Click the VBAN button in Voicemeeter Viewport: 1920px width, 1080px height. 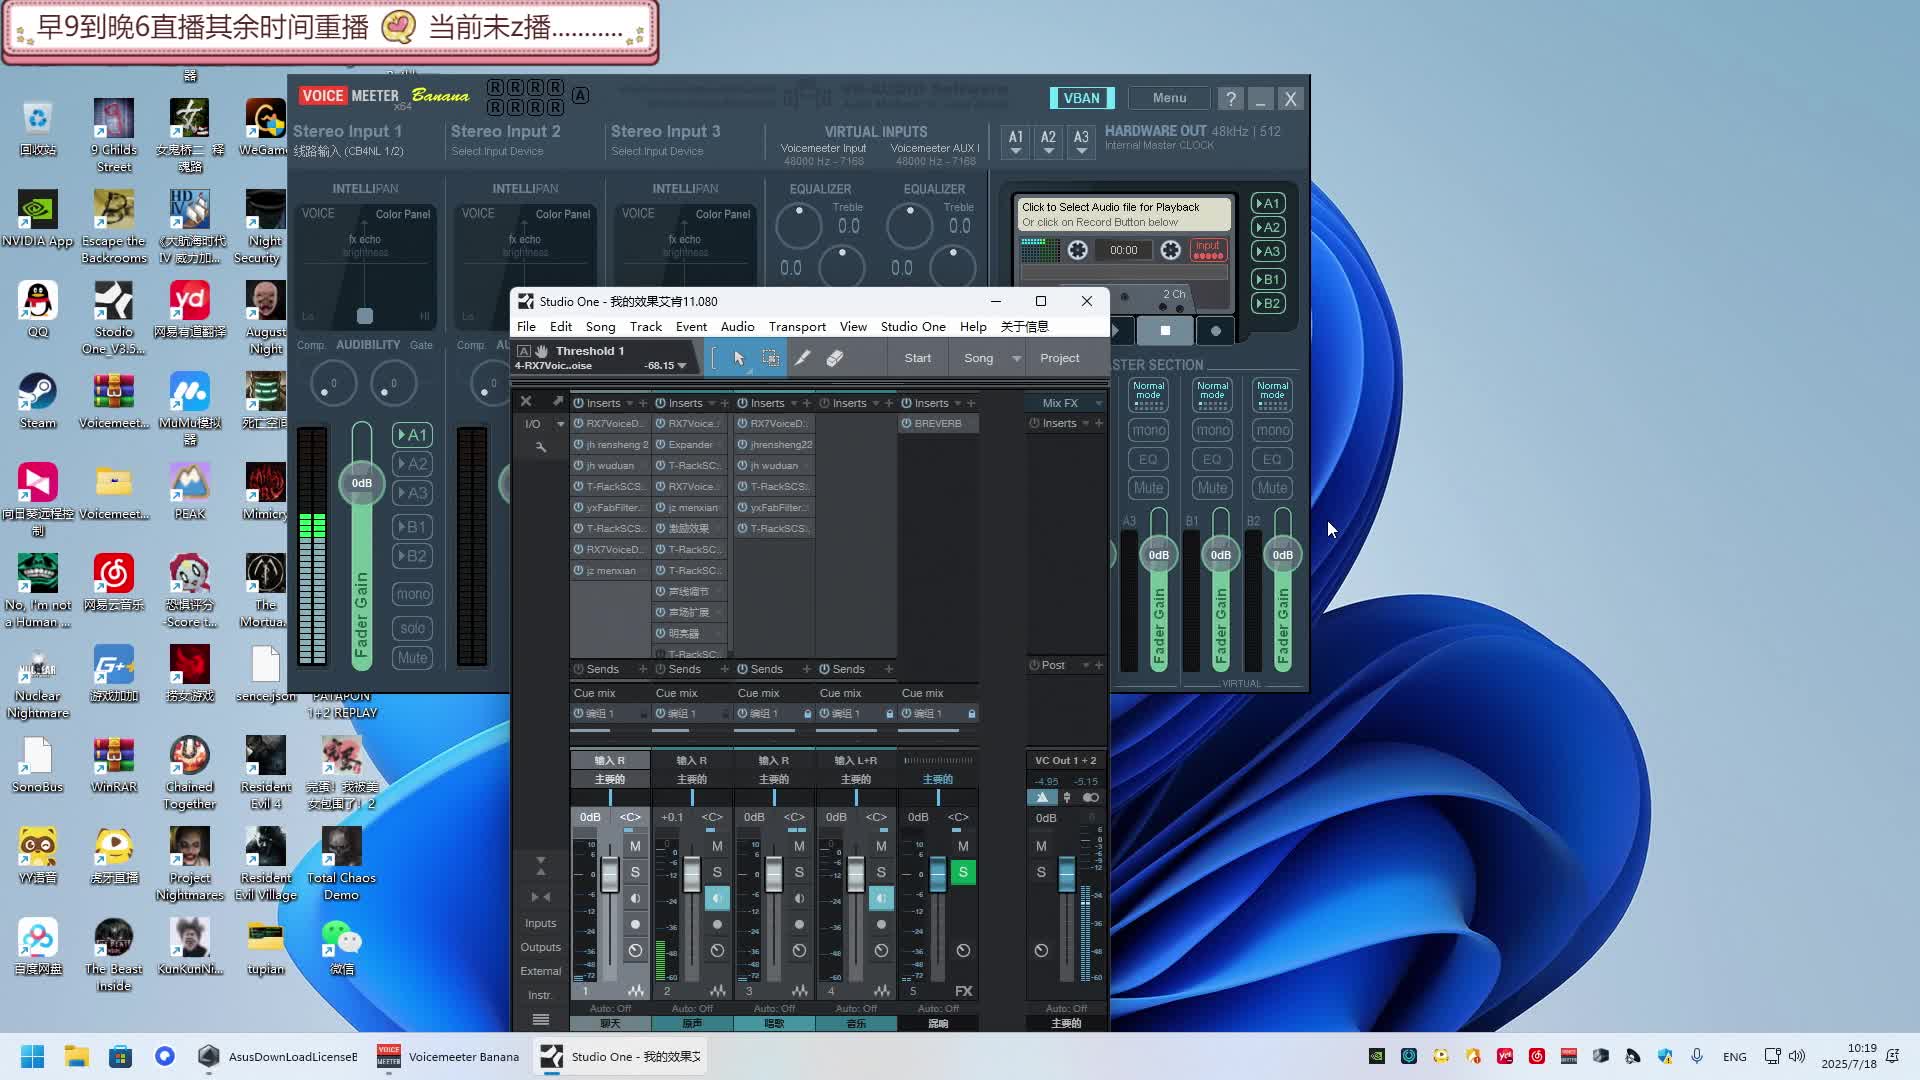click(x=1081, y=98)
